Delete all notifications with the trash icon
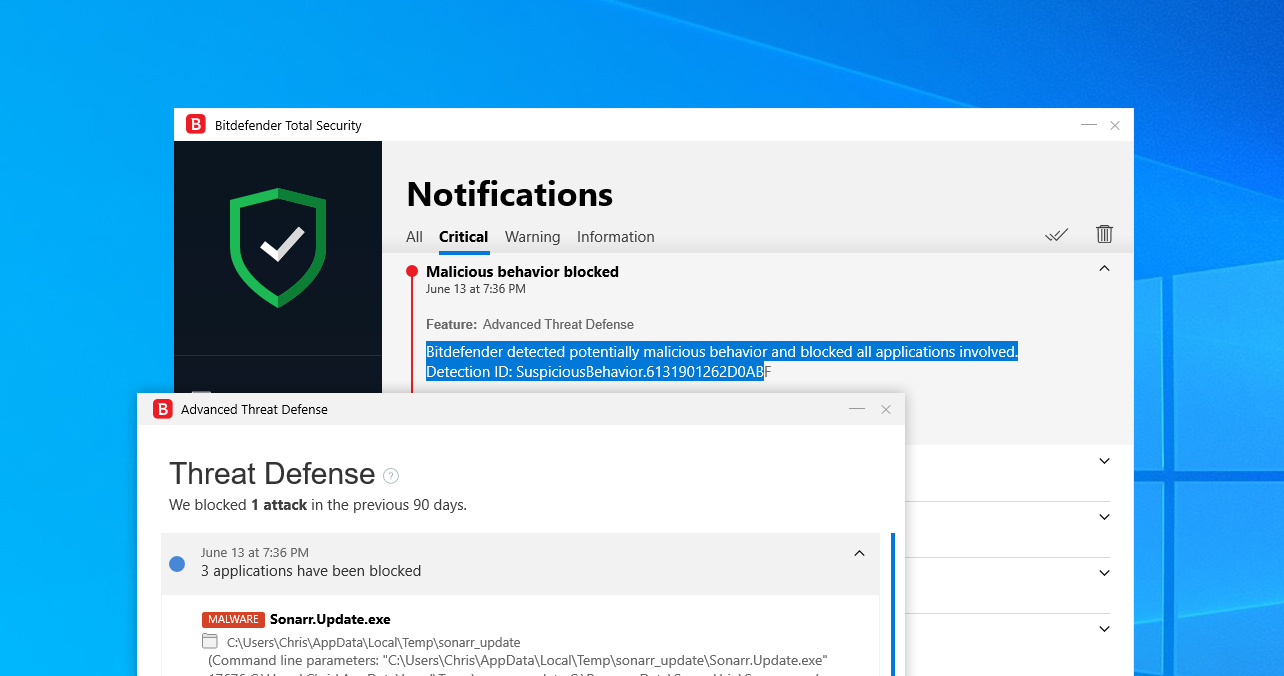Screen dimensions: 1284x676 coord(1104,234)
